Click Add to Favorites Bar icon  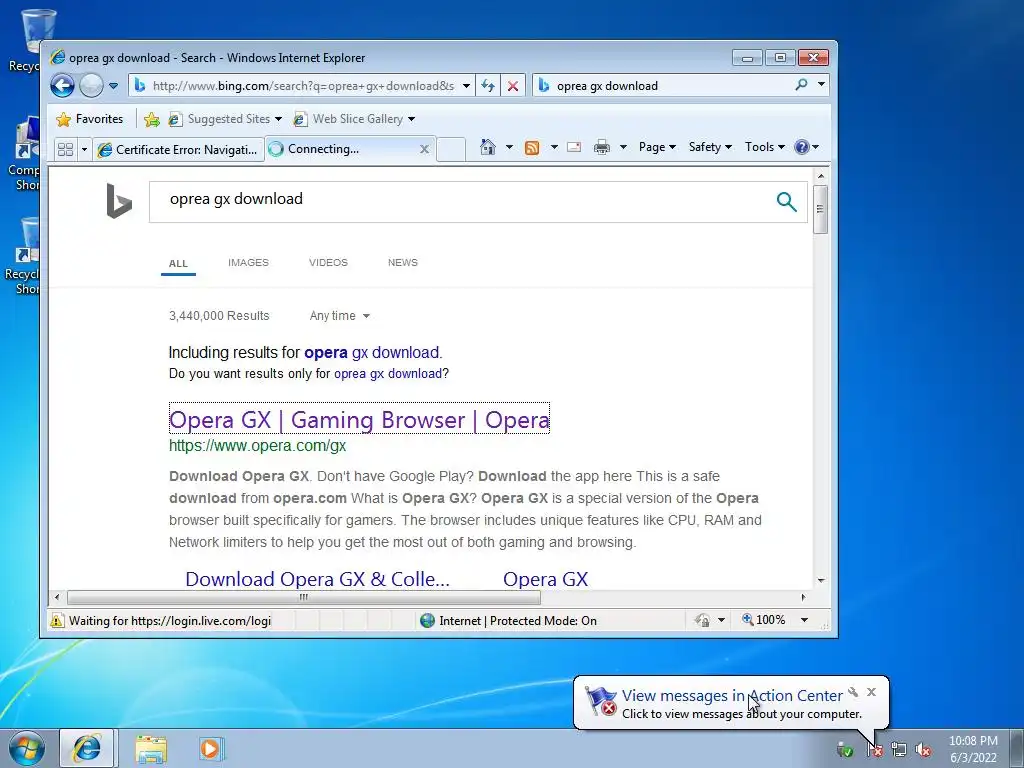152,119
